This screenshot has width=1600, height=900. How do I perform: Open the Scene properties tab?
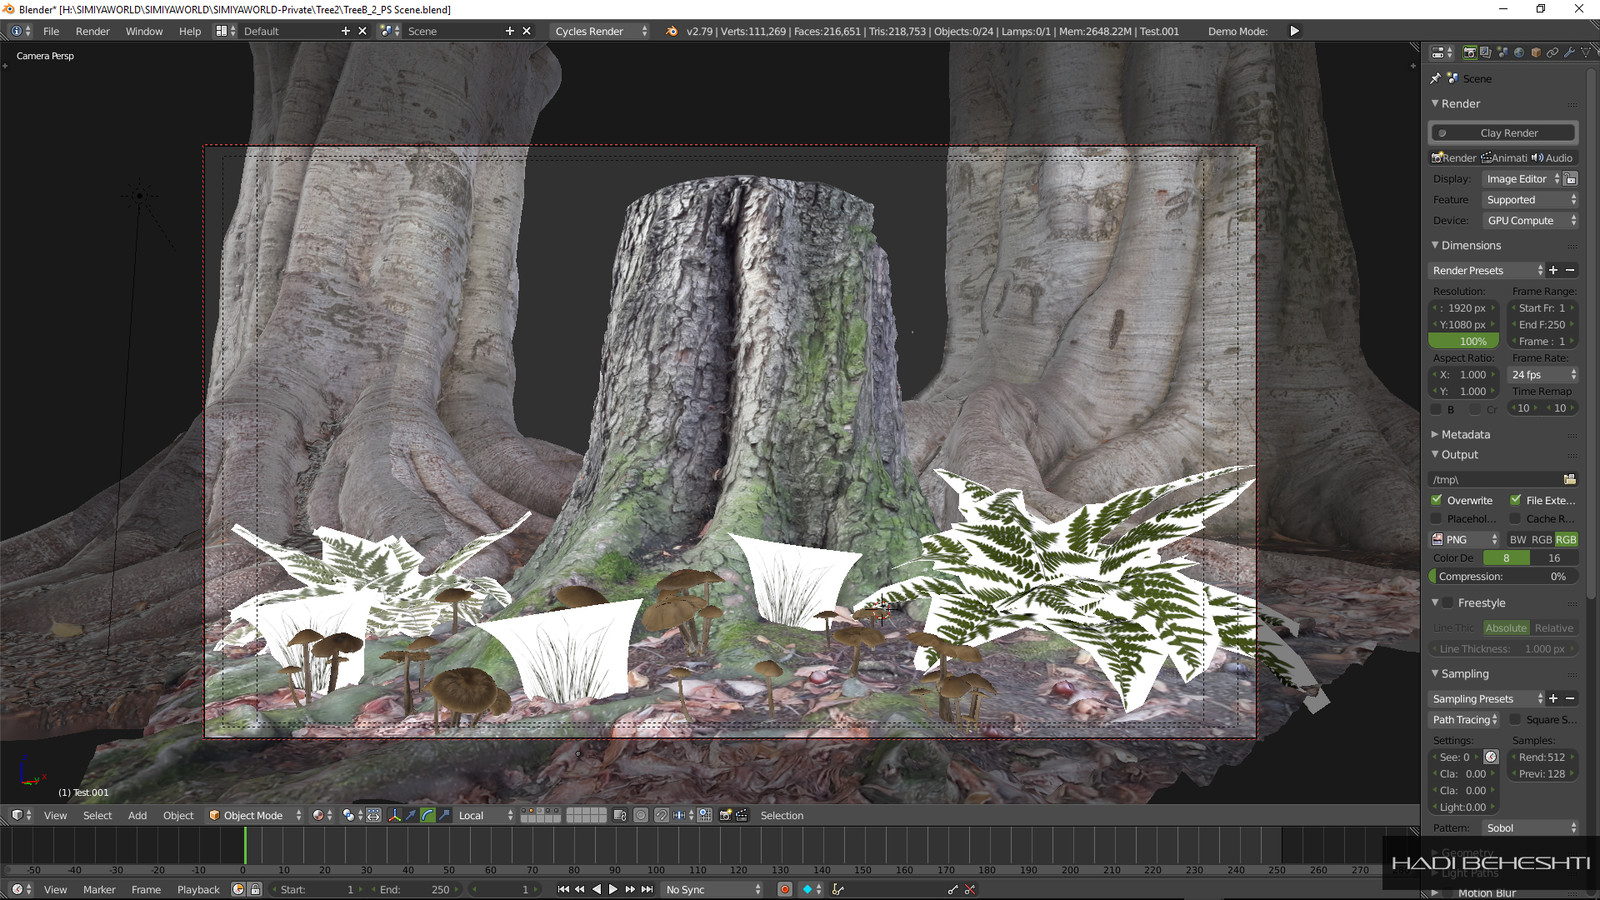(x=1503, y=52)
